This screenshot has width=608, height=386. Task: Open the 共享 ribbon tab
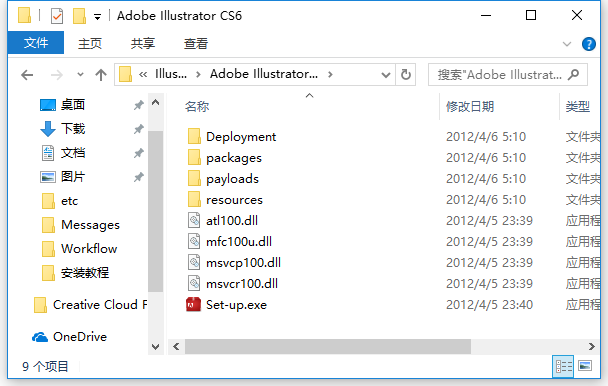(x=143, y=43)
